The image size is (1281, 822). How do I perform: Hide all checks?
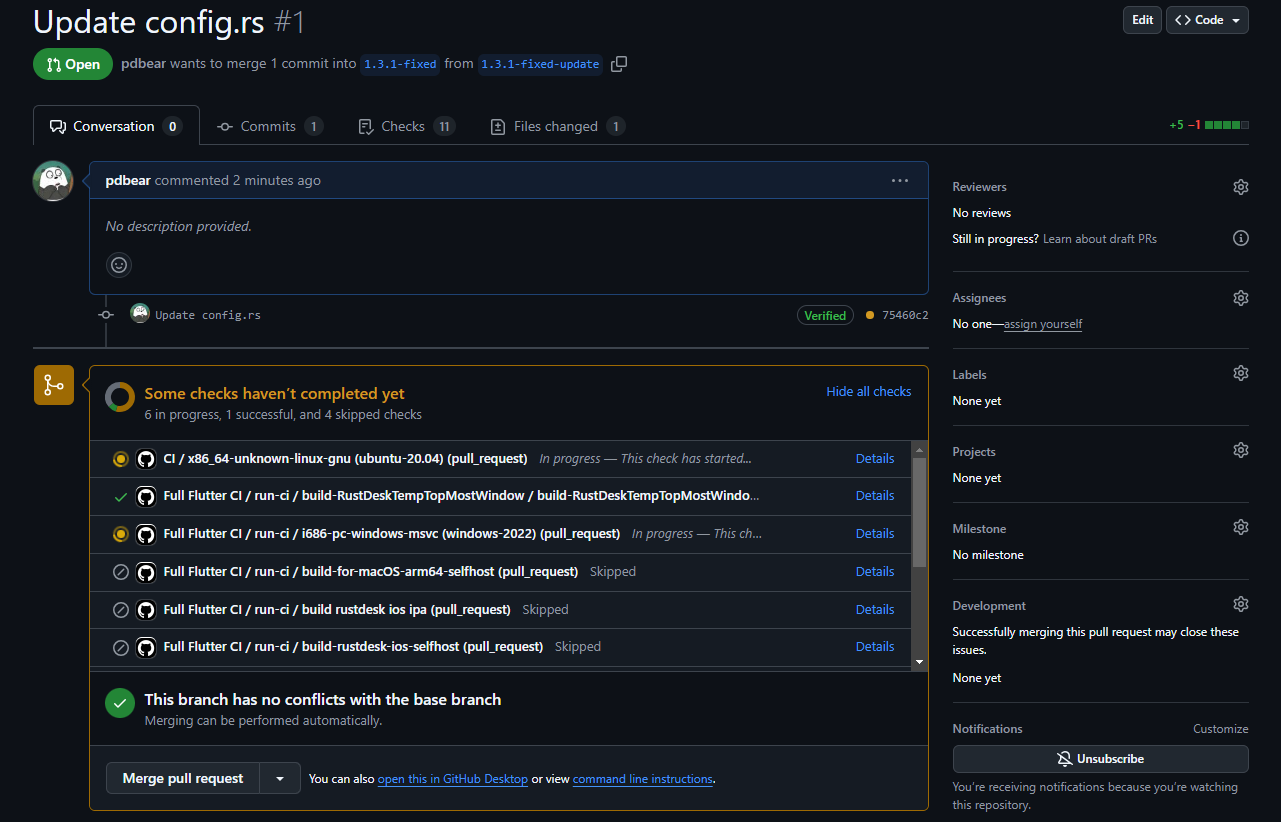[x=868, y=391]
